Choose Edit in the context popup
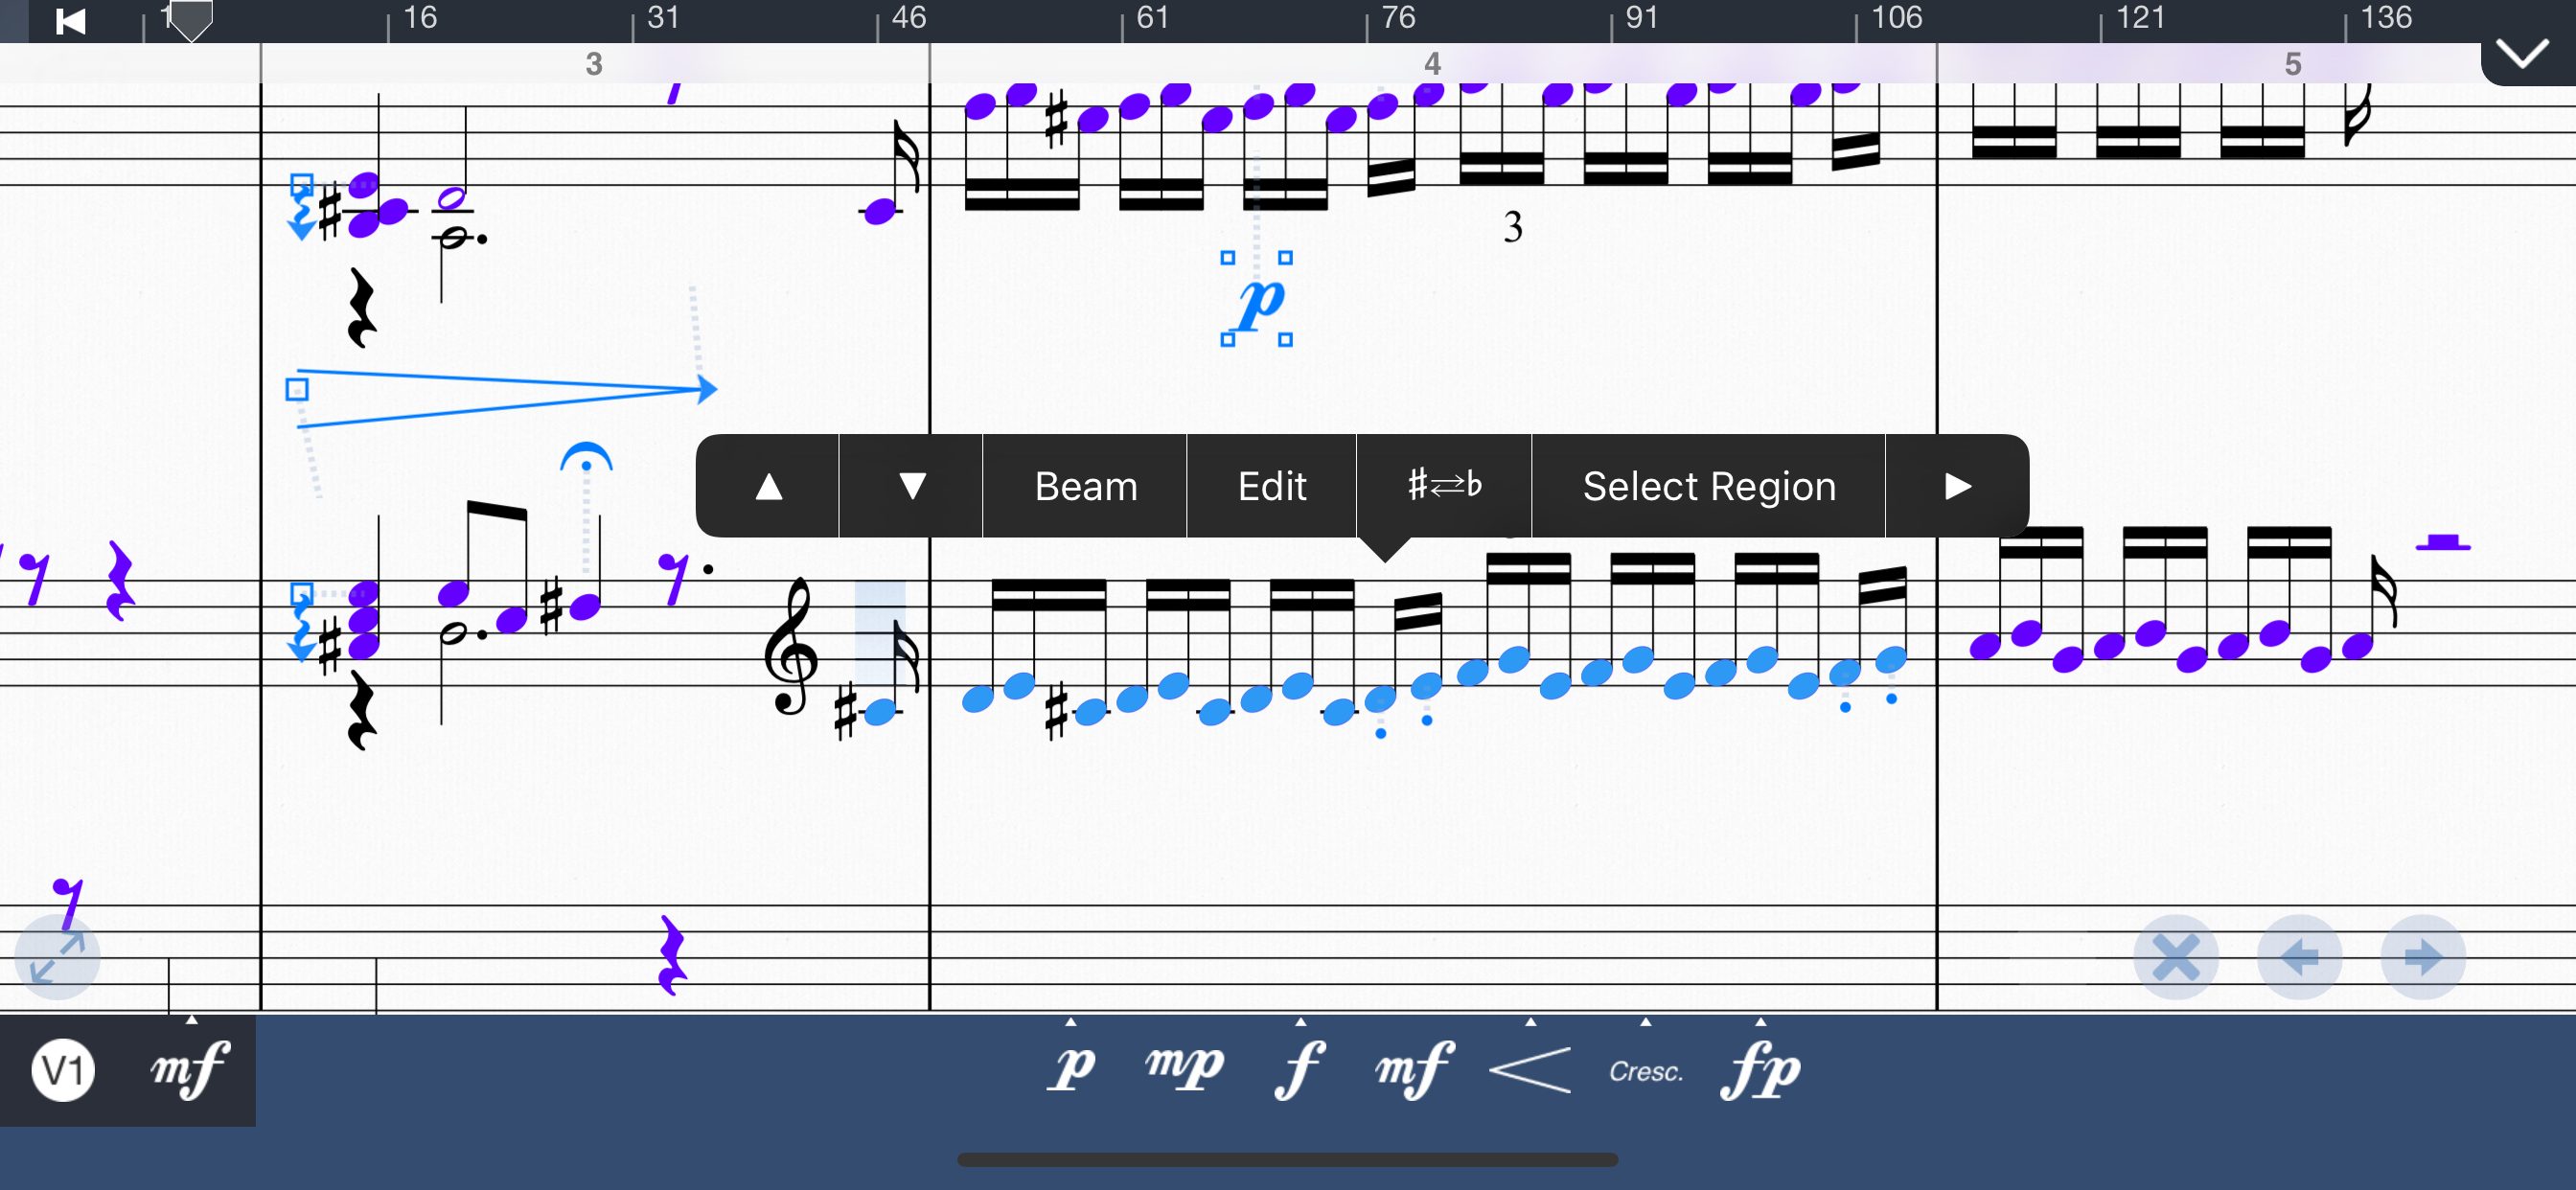 pyautogui.click(x=1271, y=486)
